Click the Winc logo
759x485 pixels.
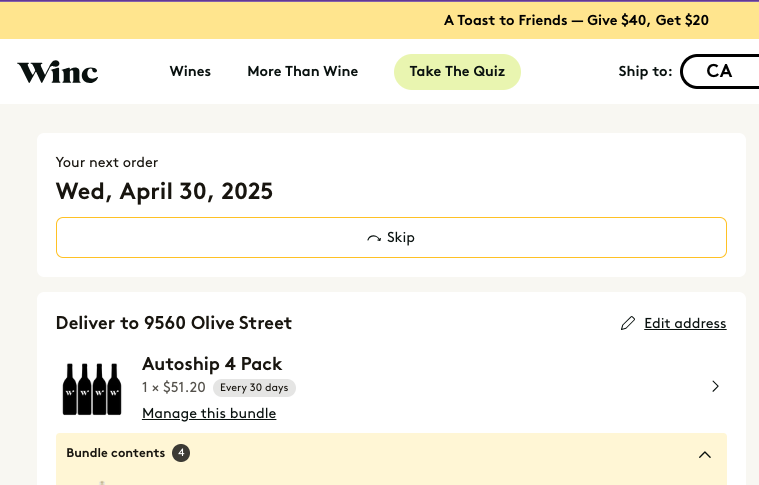[x=58, y=72]
